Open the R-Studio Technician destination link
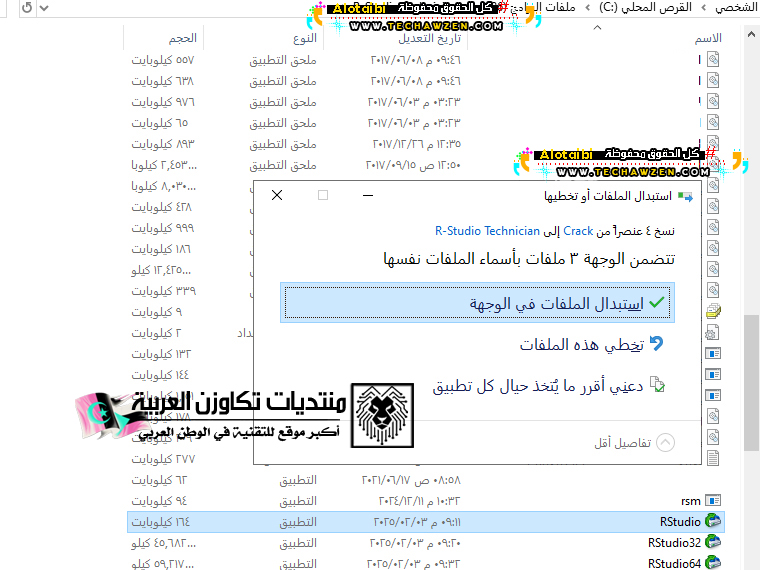 [487, 231]
